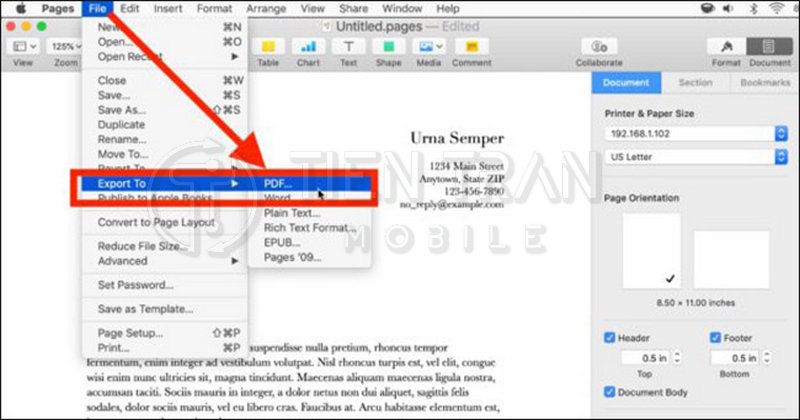Expand the Export To submenu
Image resolution: width=800 pixels, height=420 pixels.
(165, 183)
